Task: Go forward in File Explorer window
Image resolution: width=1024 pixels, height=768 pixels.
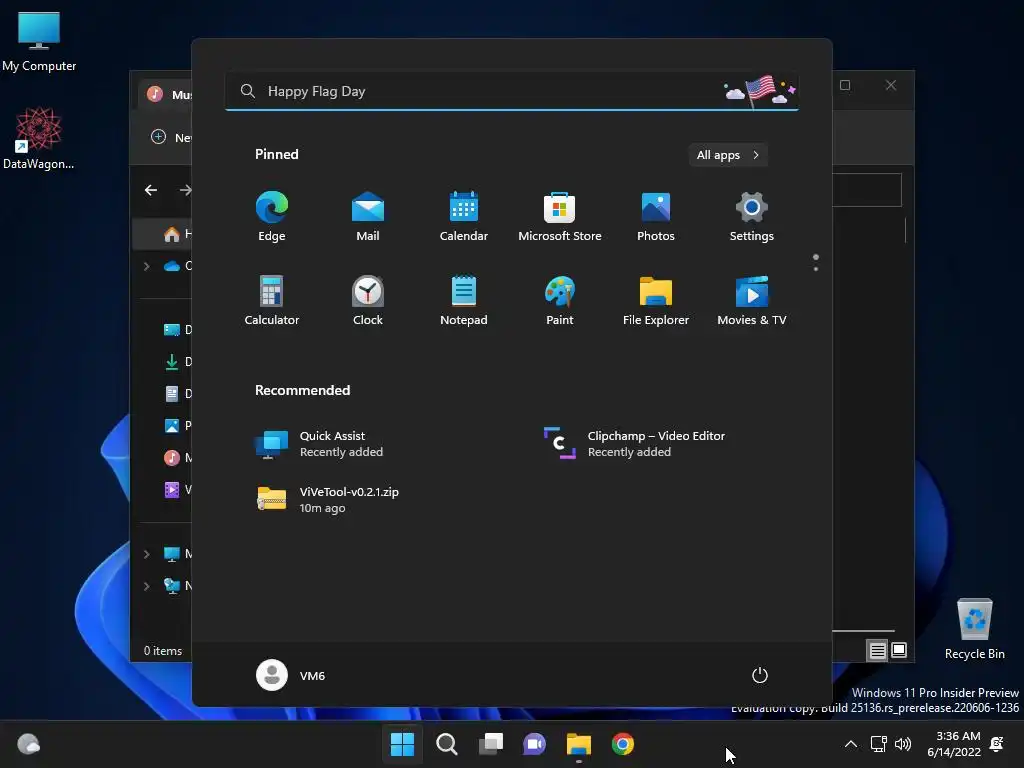Action: [x=185, y=190]
